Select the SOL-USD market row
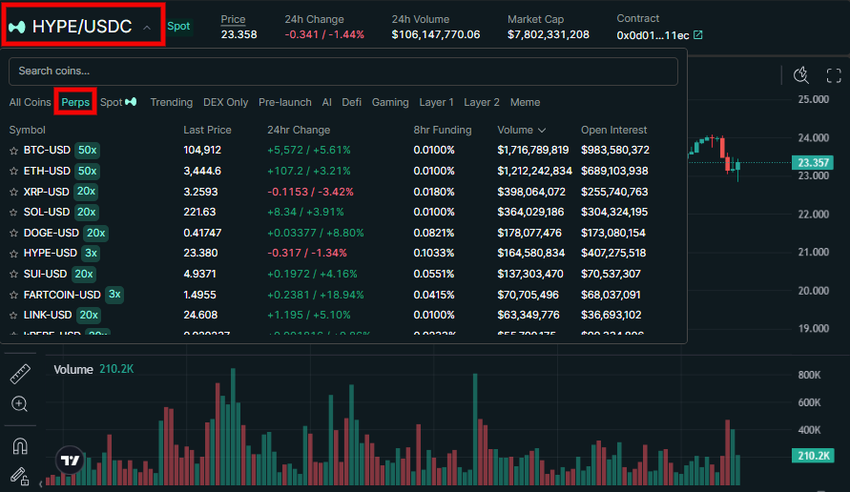850x492 pixels. (343, 212)
